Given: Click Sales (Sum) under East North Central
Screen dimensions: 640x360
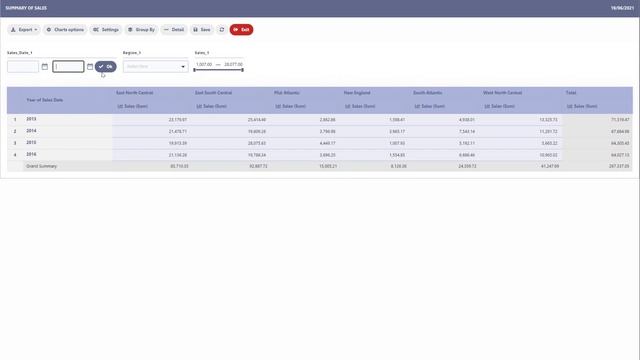Looking at the screenshot, I should coord(133,107).
